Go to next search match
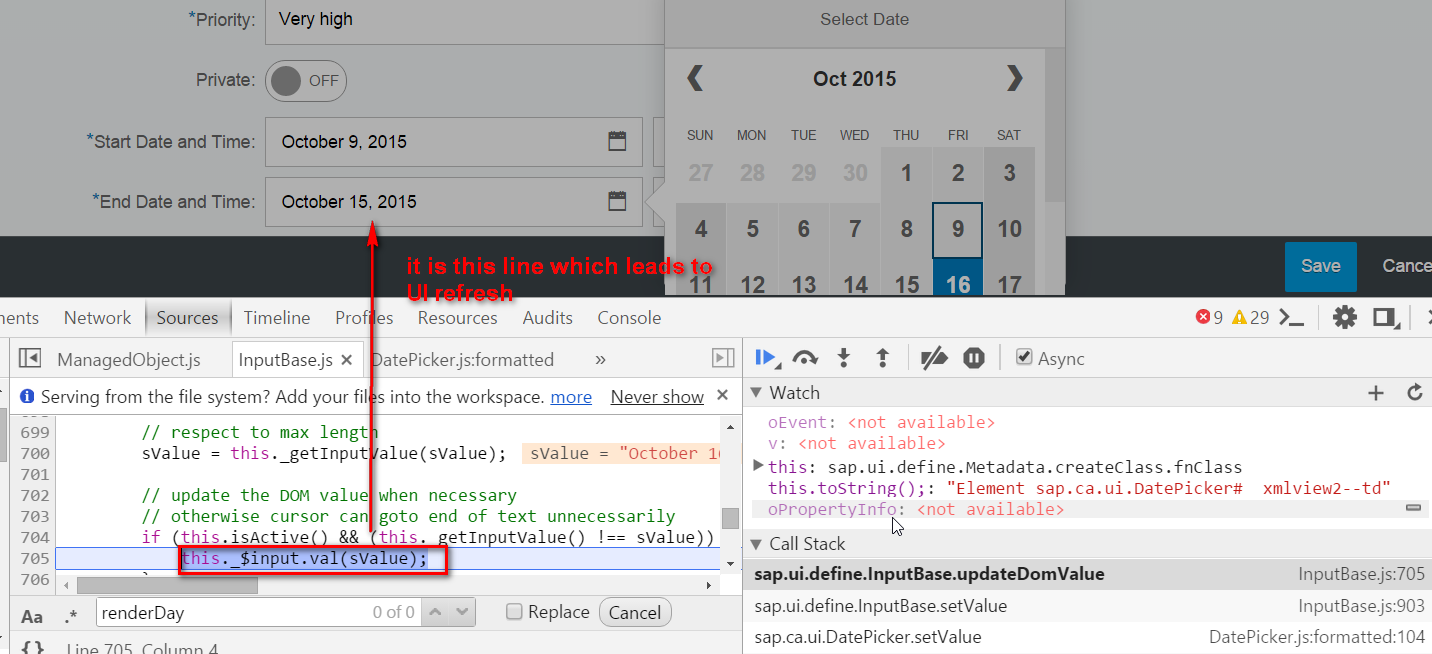The width and height of the screenshot is (1432, 654). pyautogui.click(x=462, y=612)
